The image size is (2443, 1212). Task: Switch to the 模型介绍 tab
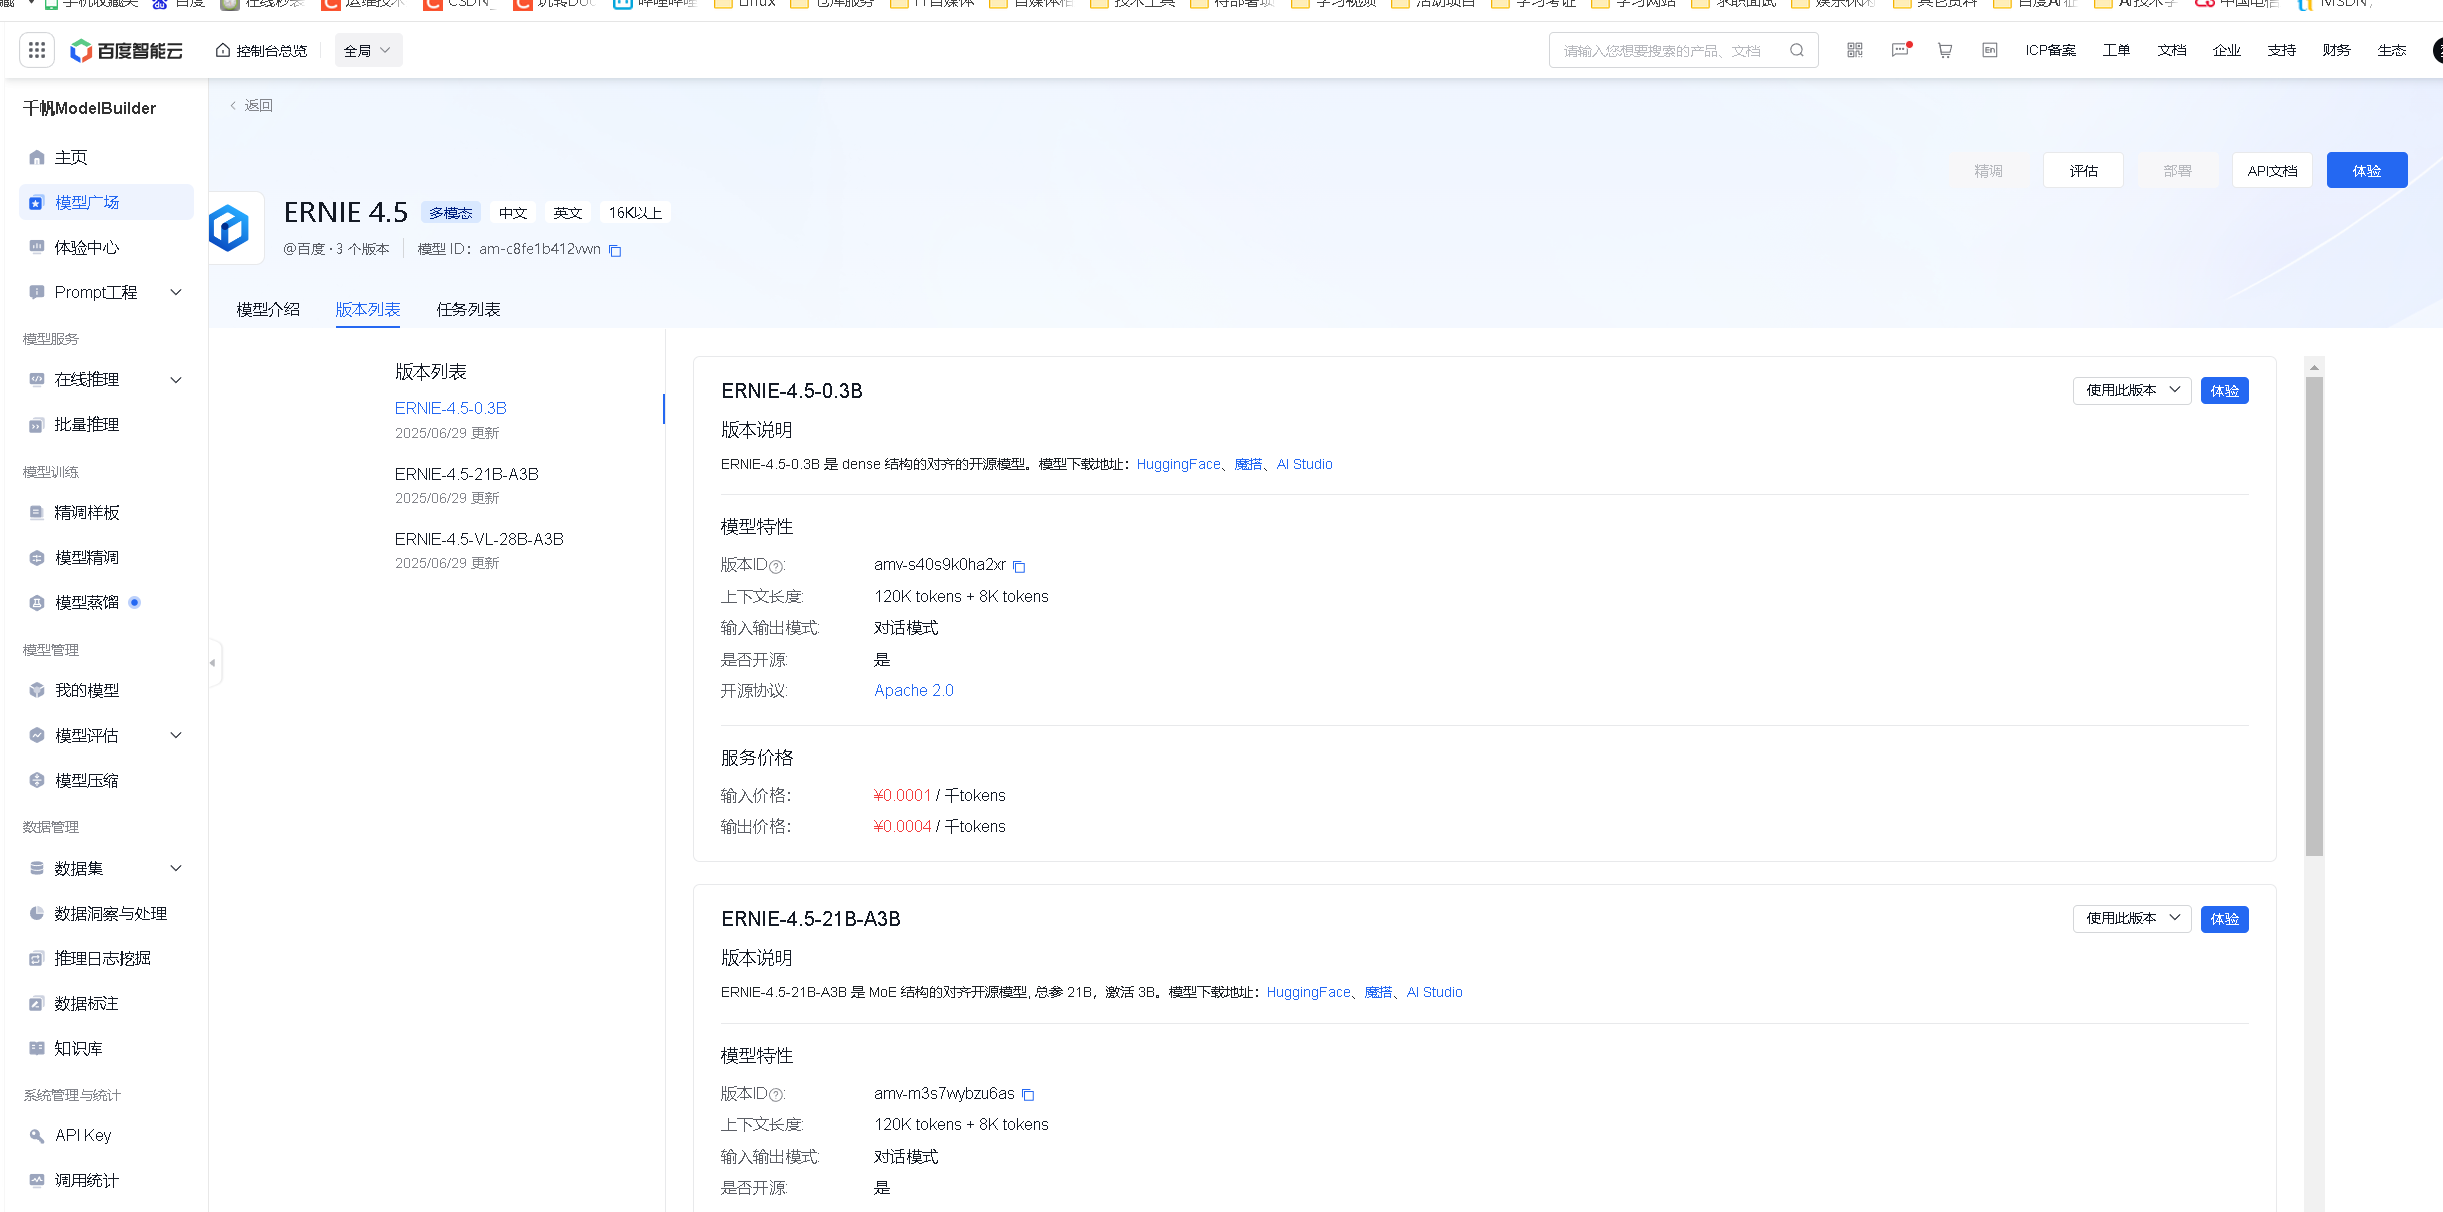tap(268, 310)
